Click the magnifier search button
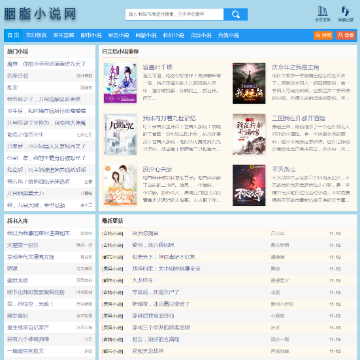The width and height of the screenshot is (360, 360). pos(236,14)
